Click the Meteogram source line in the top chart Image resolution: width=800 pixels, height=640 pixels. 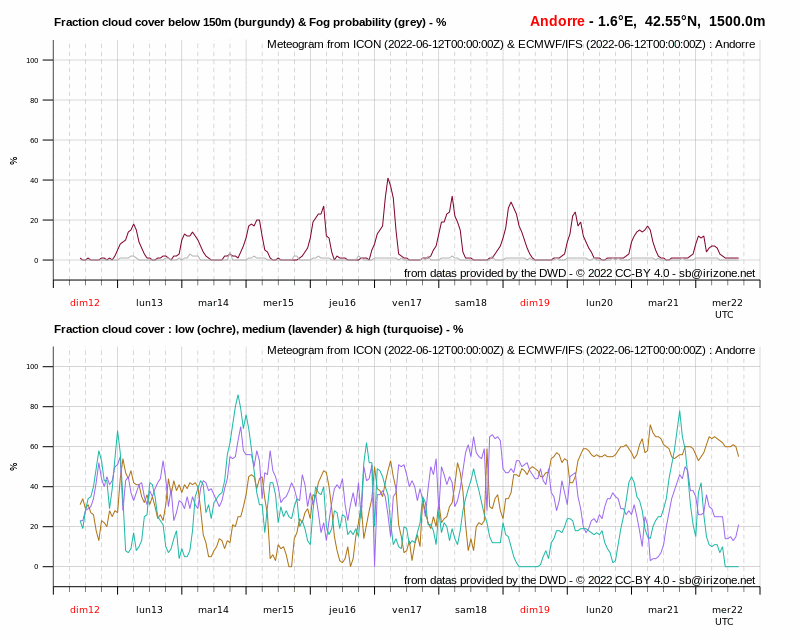pyautogui.click(x=511, y=44)
